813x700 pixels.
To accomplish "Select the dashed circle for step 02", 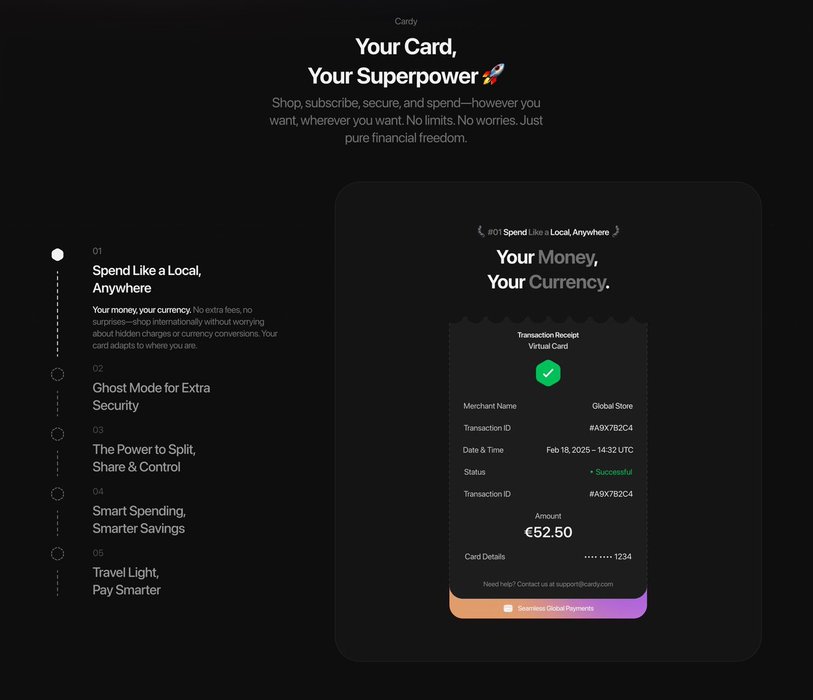I will coord(58,374).
